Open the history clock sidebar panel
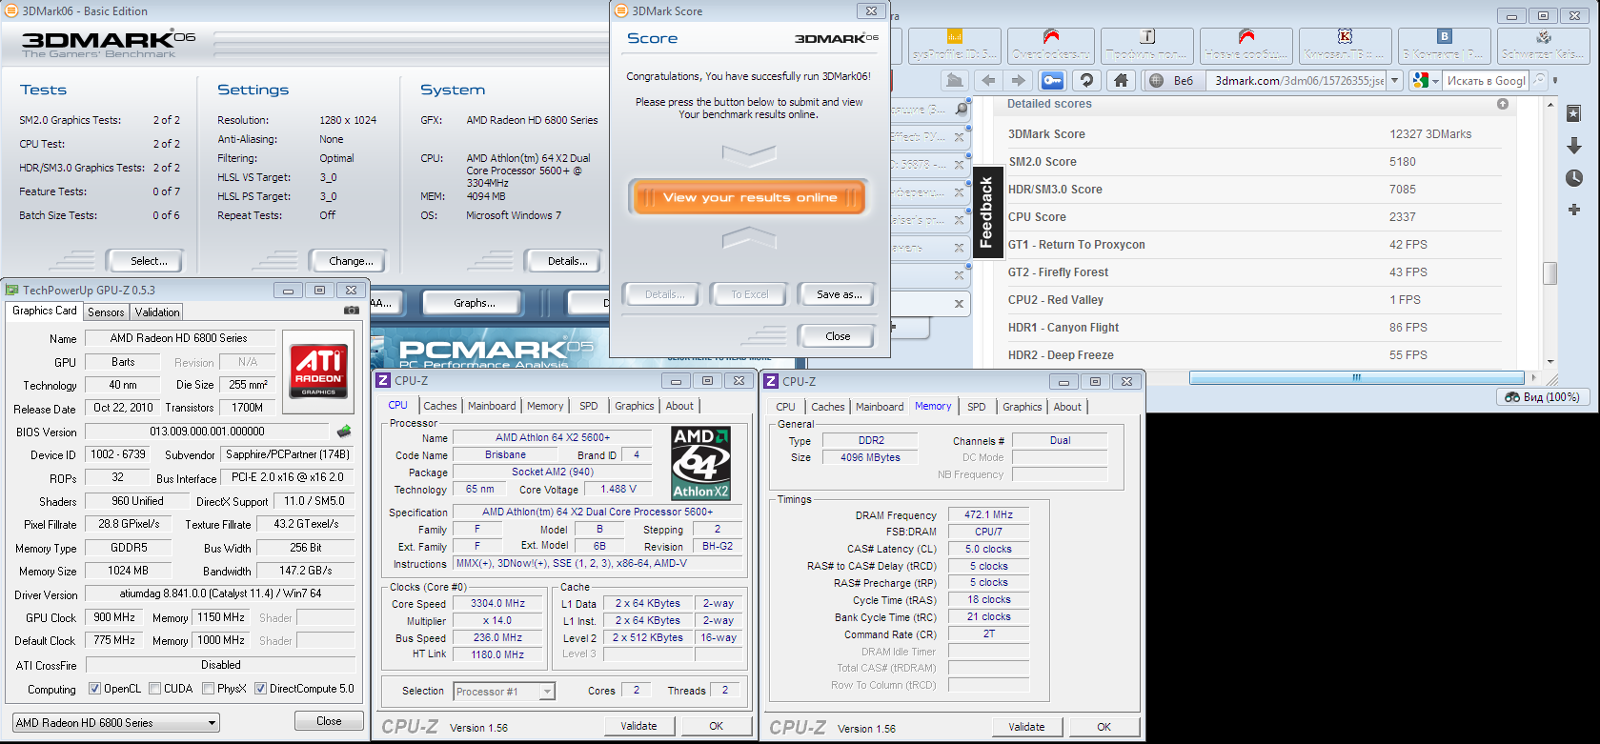The image size is (1600, 744). pos(1574,178)
